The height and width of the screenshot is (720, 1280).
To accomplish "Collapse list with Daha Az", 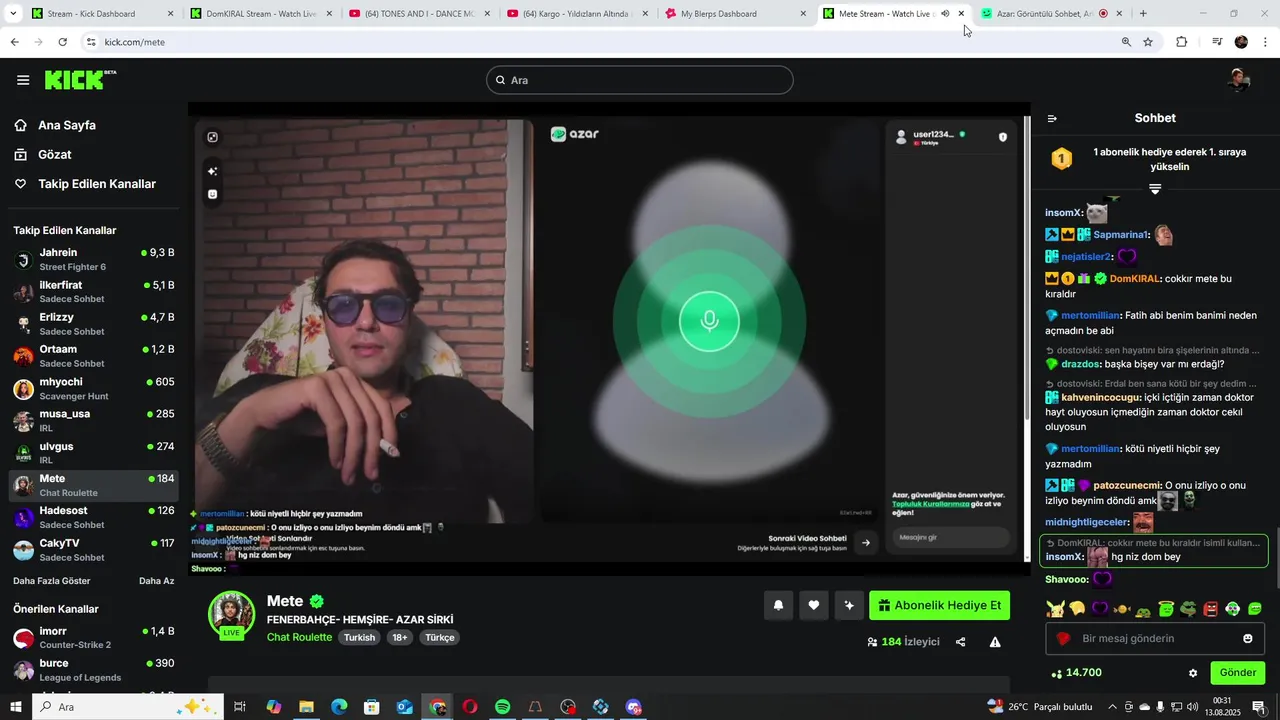I will (156, 581).
